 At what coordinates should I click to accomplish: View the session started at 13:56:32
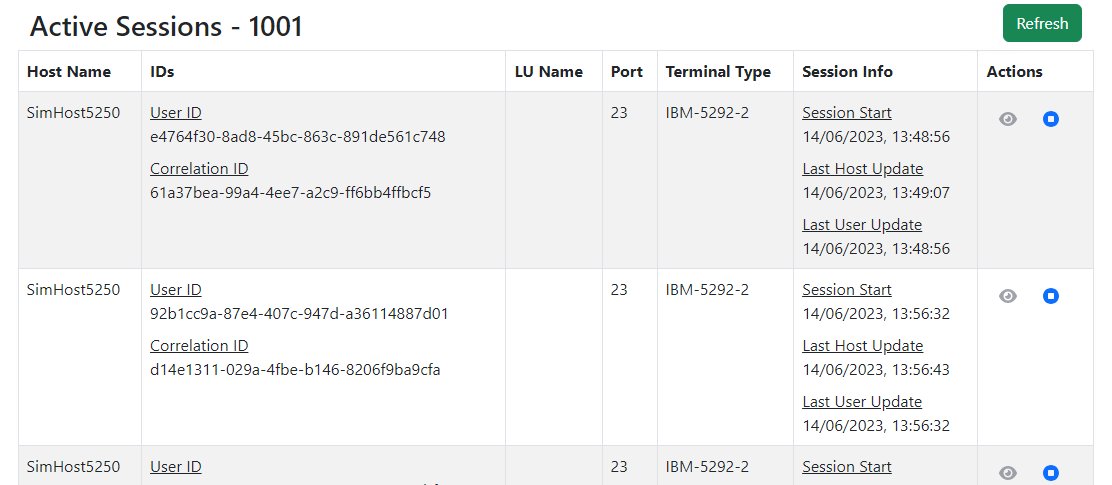point(1008,296)
